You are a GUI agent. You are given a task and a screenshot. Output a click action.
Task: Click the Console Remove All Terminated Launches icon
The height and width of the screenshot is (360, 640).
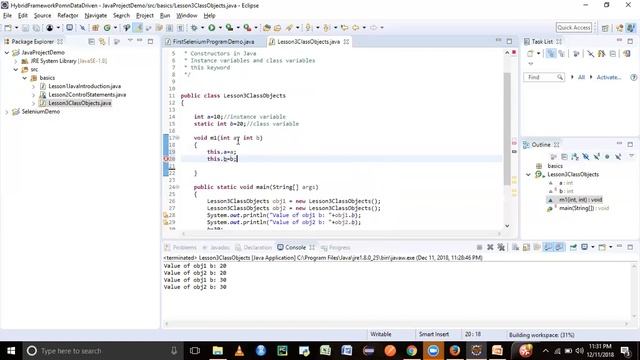pyautogui.click(x=501, y=247)
